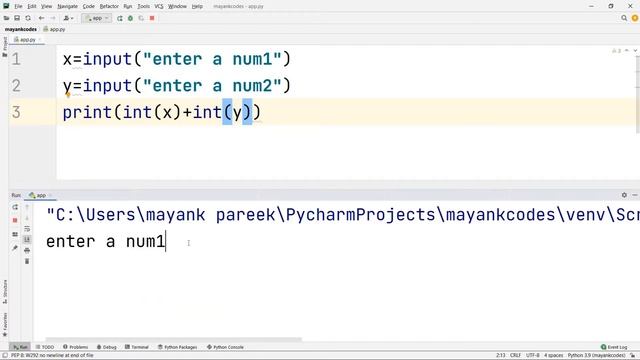Click the console input after 'enter a num1'
Screen dimensions: 640x360
(x=167, y=242)
